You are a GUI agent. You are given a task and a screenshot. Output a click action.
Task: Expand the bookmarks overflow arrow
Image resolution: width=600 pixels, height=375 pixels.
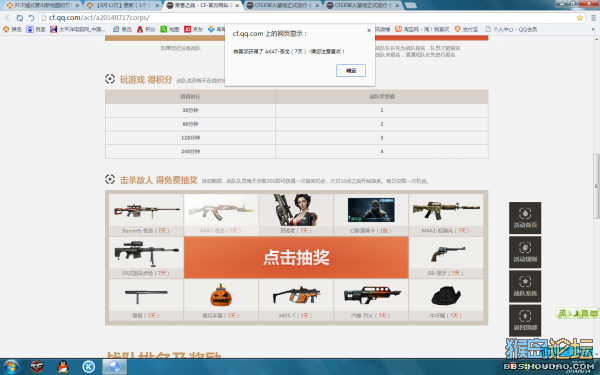(x=593, y=29)
